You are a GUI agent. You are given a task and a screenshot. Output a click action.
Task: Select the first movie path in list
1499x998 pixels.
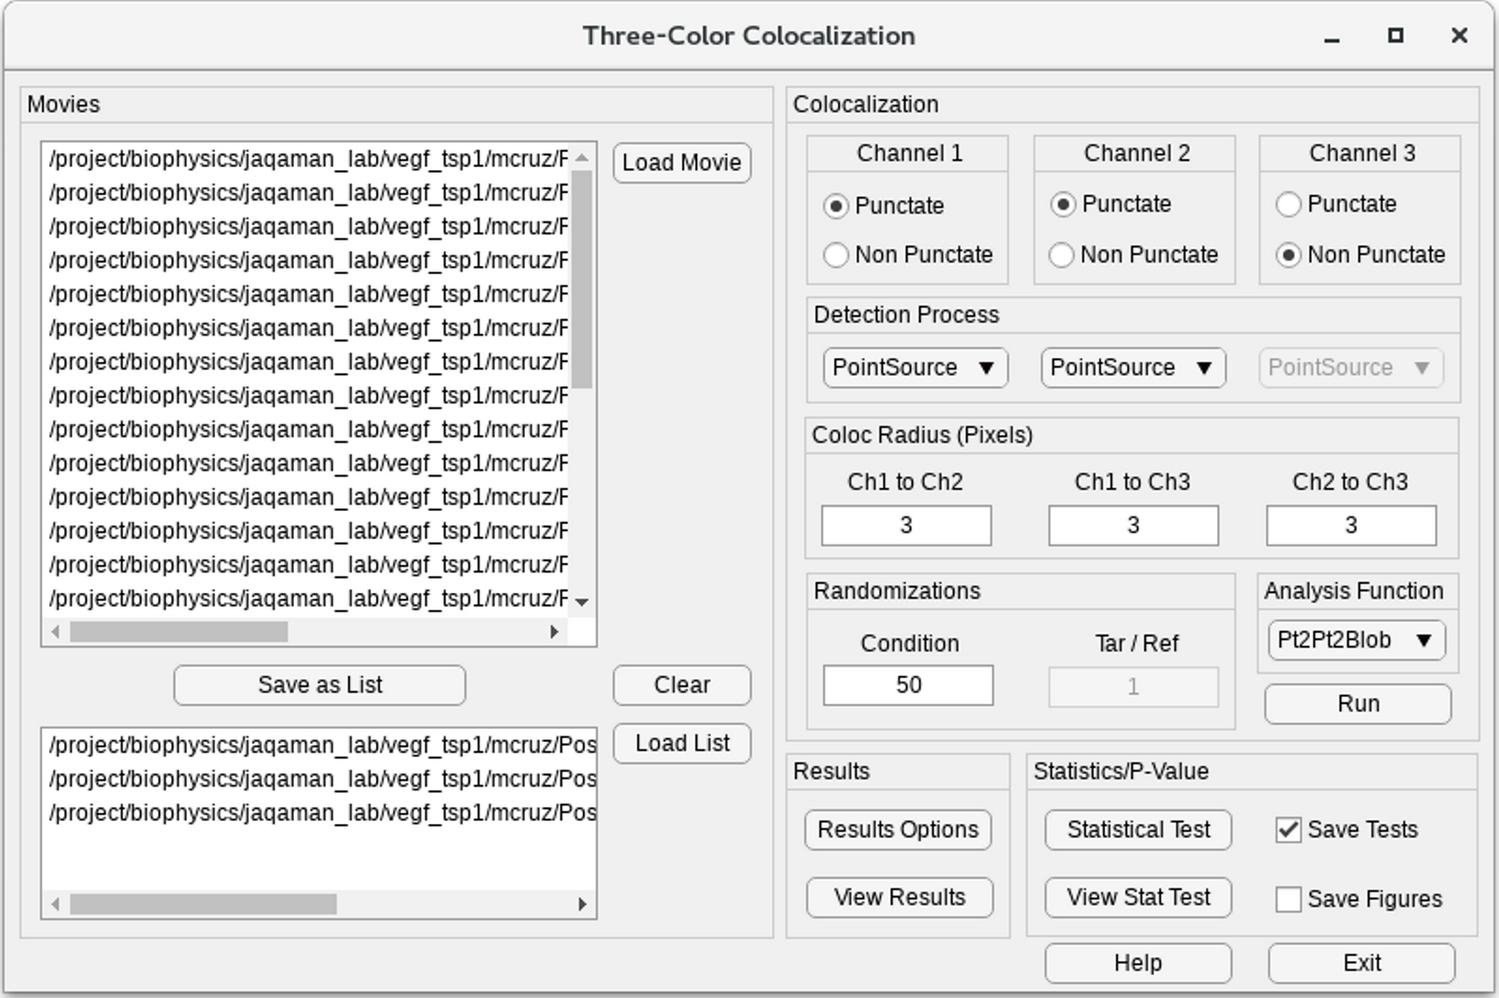tap(308, 159)
